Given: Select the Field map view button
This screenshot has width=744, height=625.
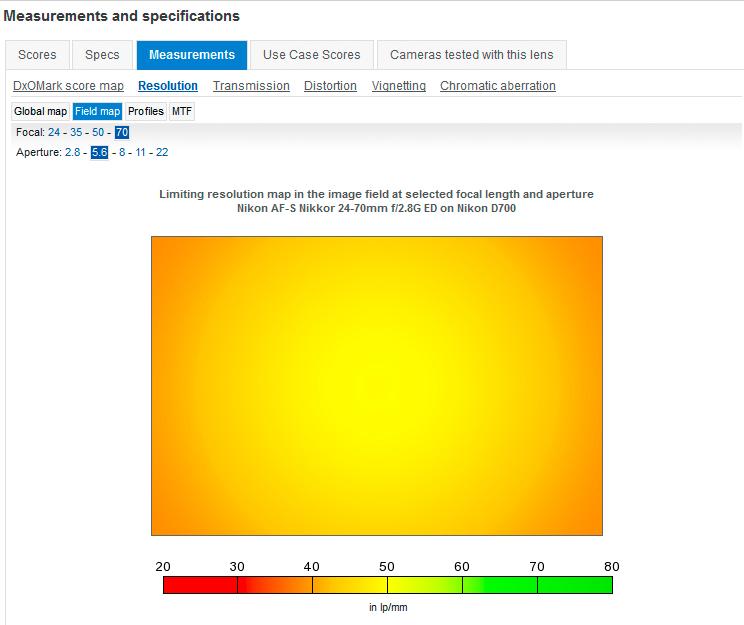Looking at the screenshot, I should 97,112.
